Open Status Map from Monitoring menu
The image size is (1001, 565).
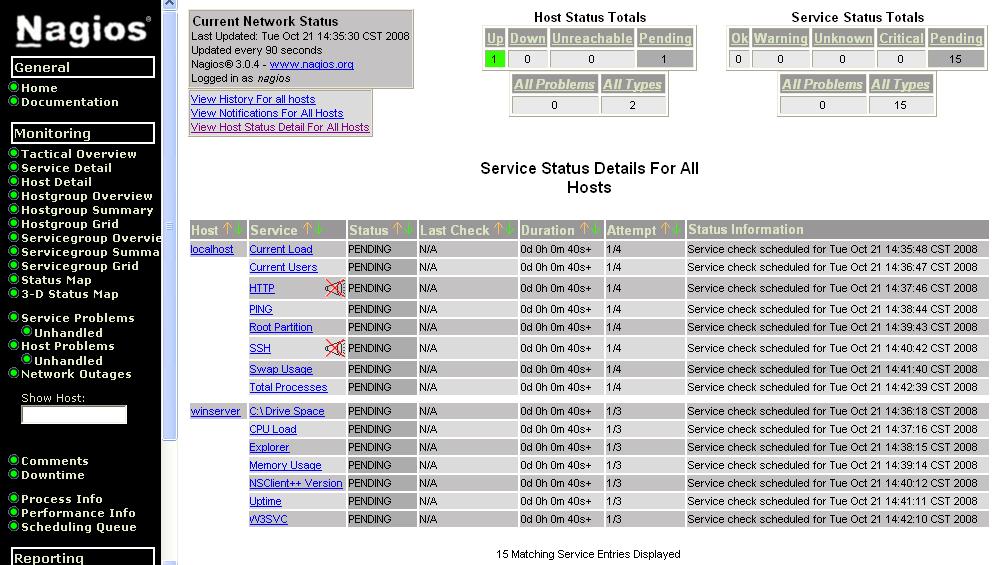point(56,280)
